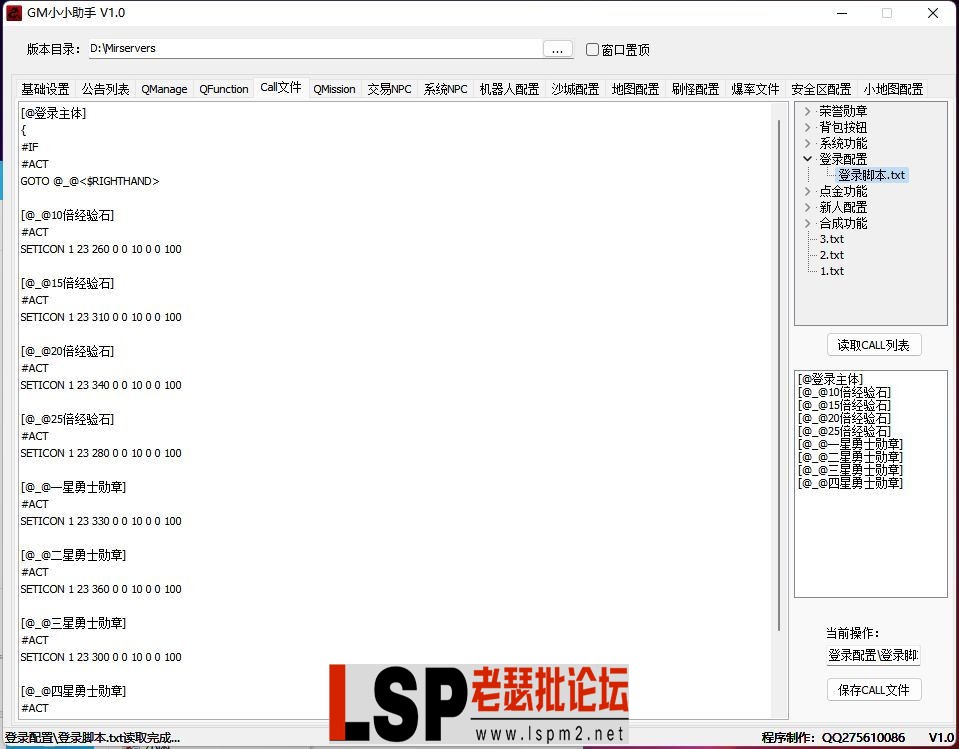Expand the 合成功能 tree node
This screenshot has width=959, height=749.
pyautogui.click(x=805, y=223)
